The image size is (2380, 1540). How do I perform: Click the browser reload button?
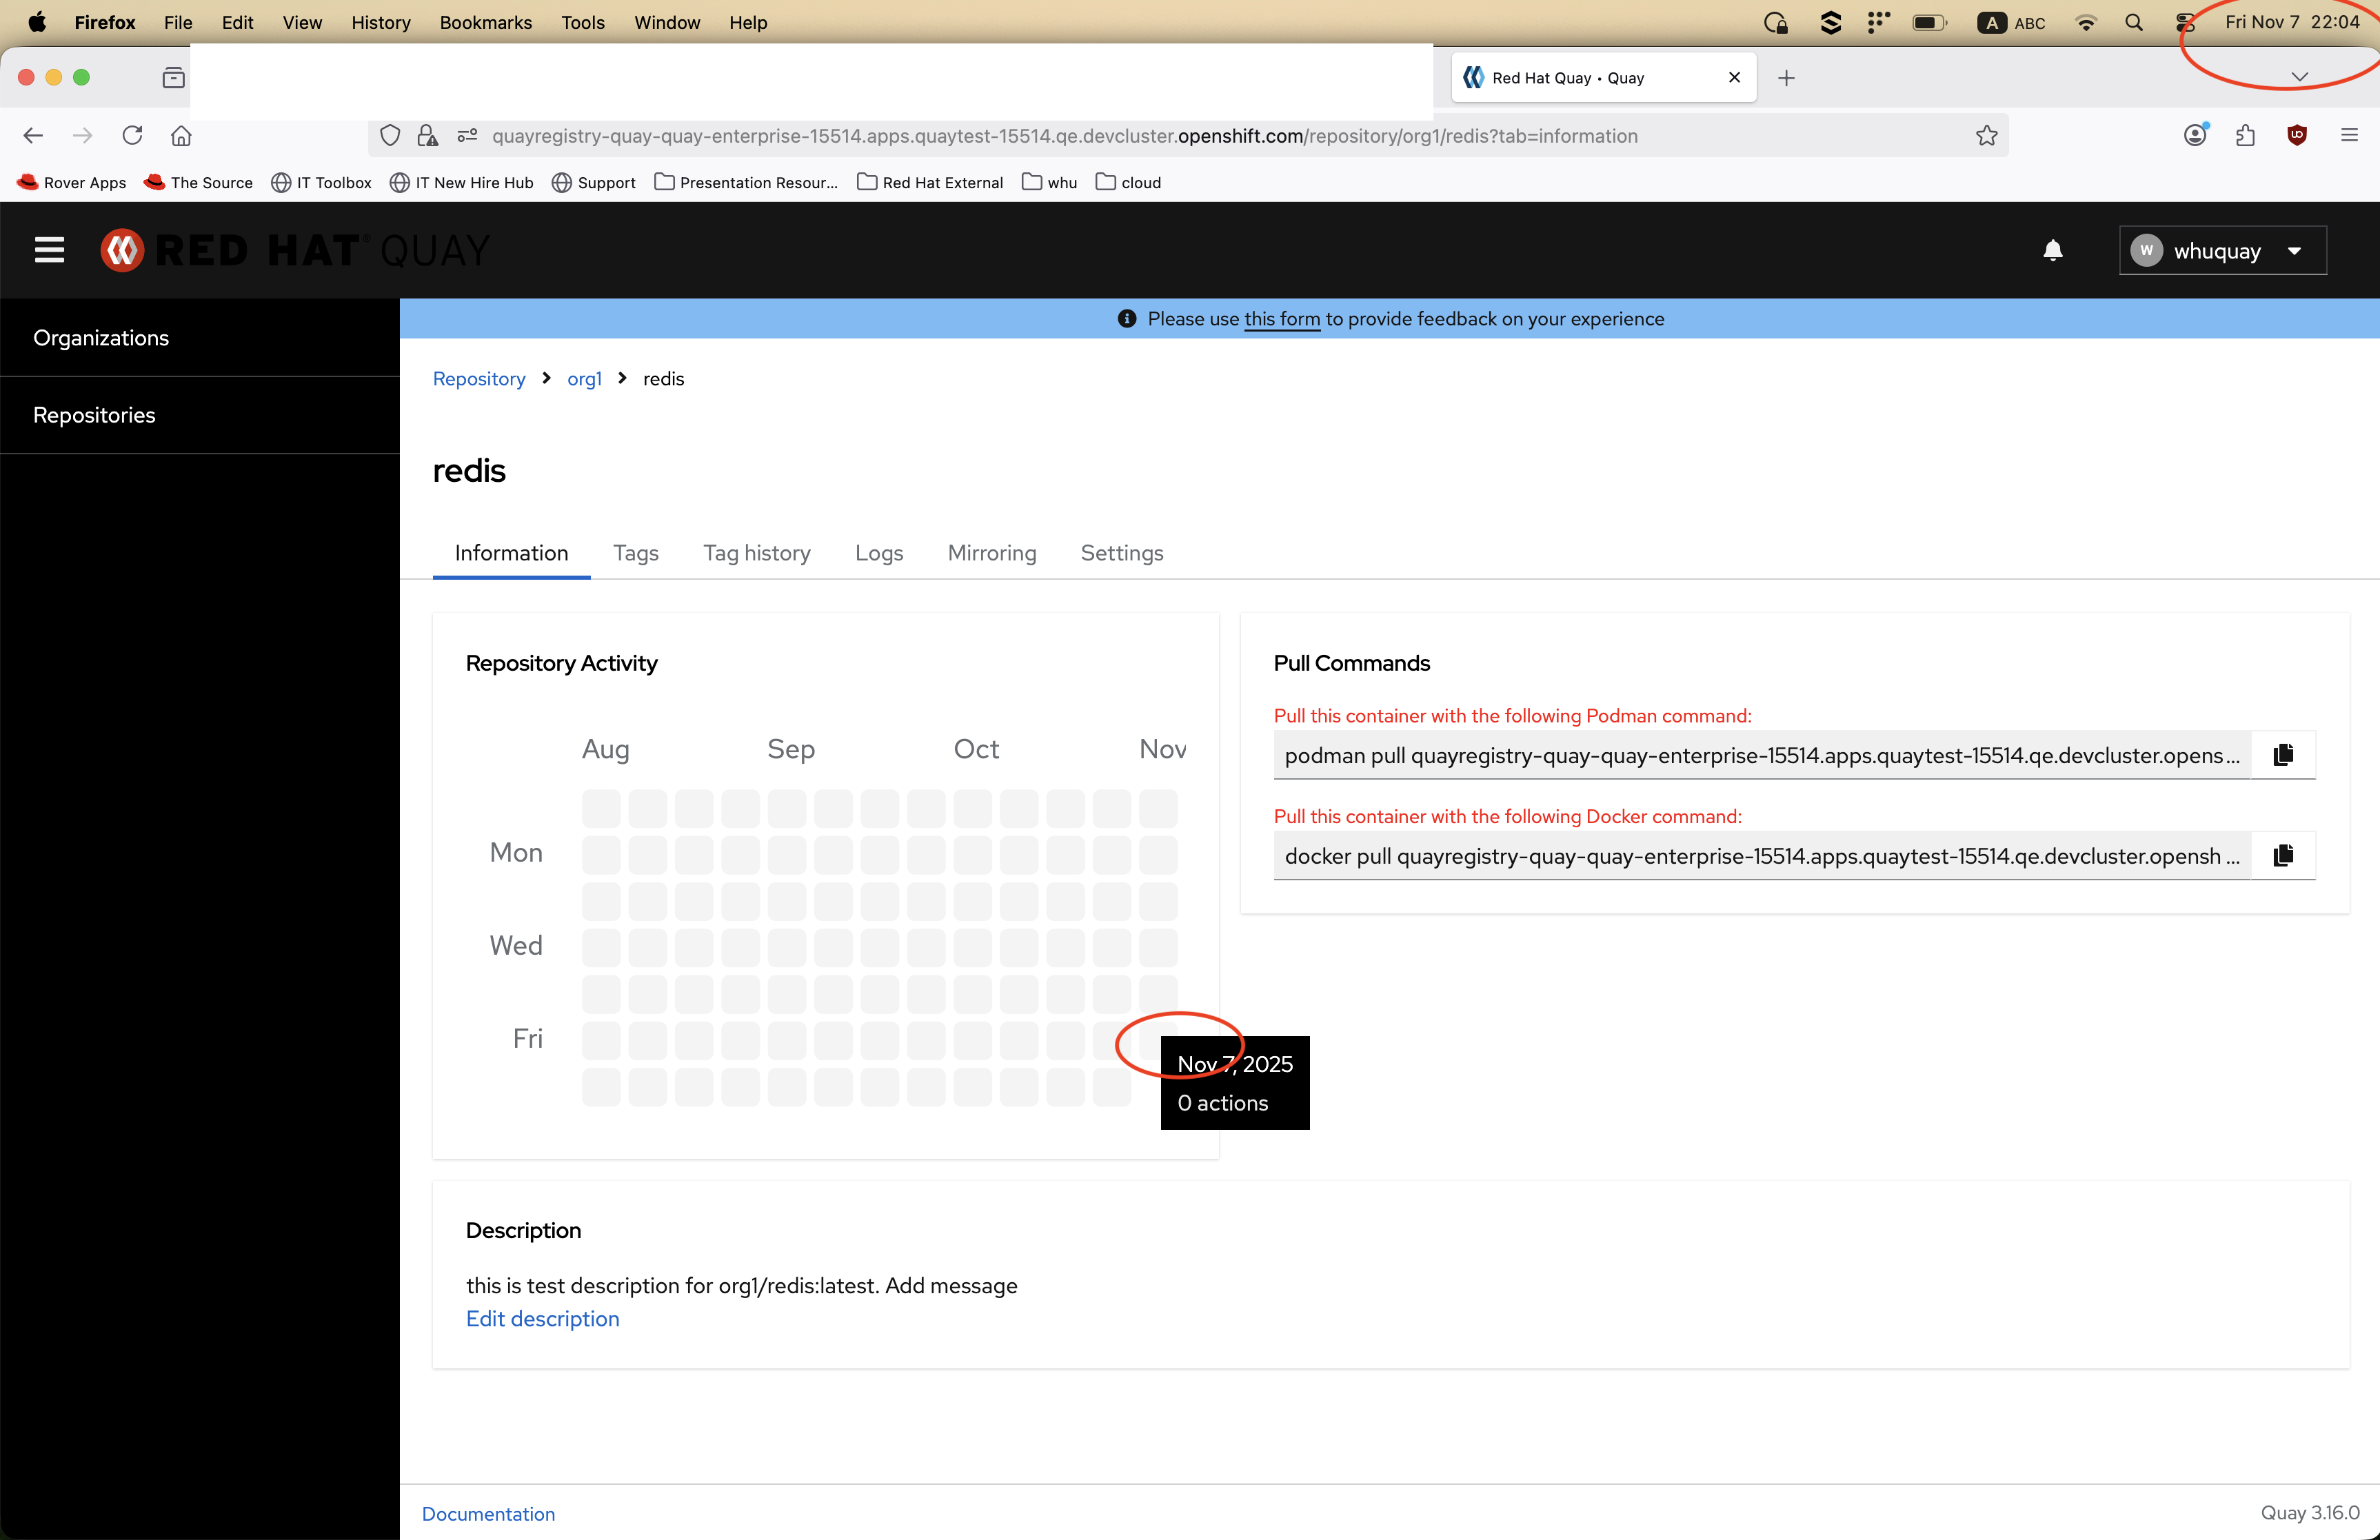tap(132, 136)
